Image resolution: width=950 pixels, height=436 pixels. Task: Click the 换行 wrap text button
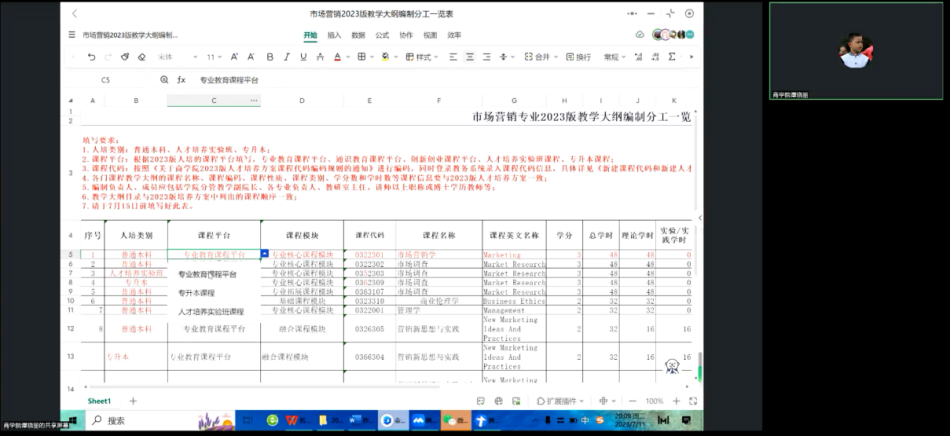580,57
